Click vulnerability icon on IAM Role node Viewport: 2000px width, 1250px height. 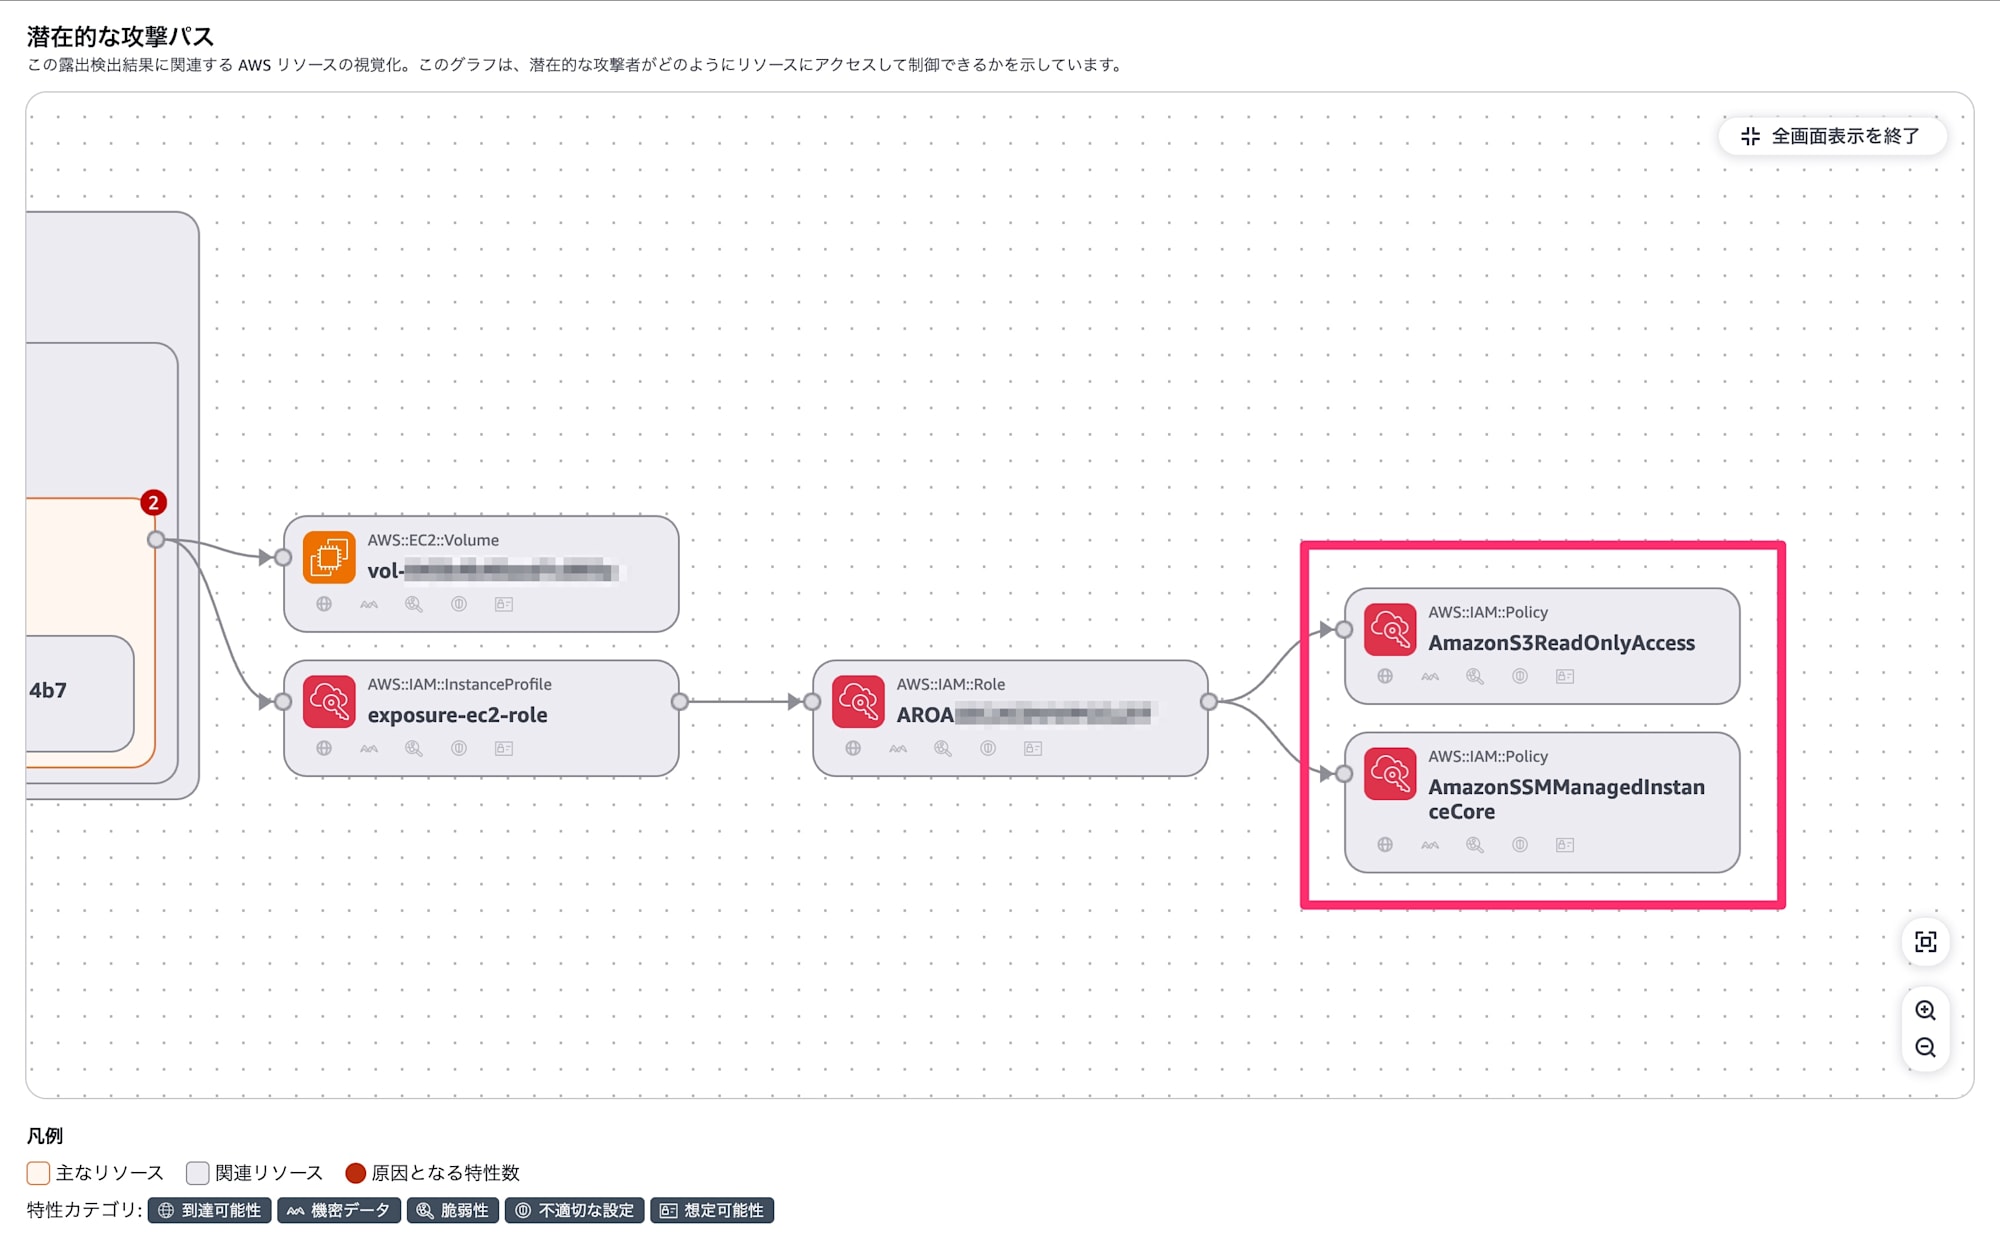(x=943, y=748)
